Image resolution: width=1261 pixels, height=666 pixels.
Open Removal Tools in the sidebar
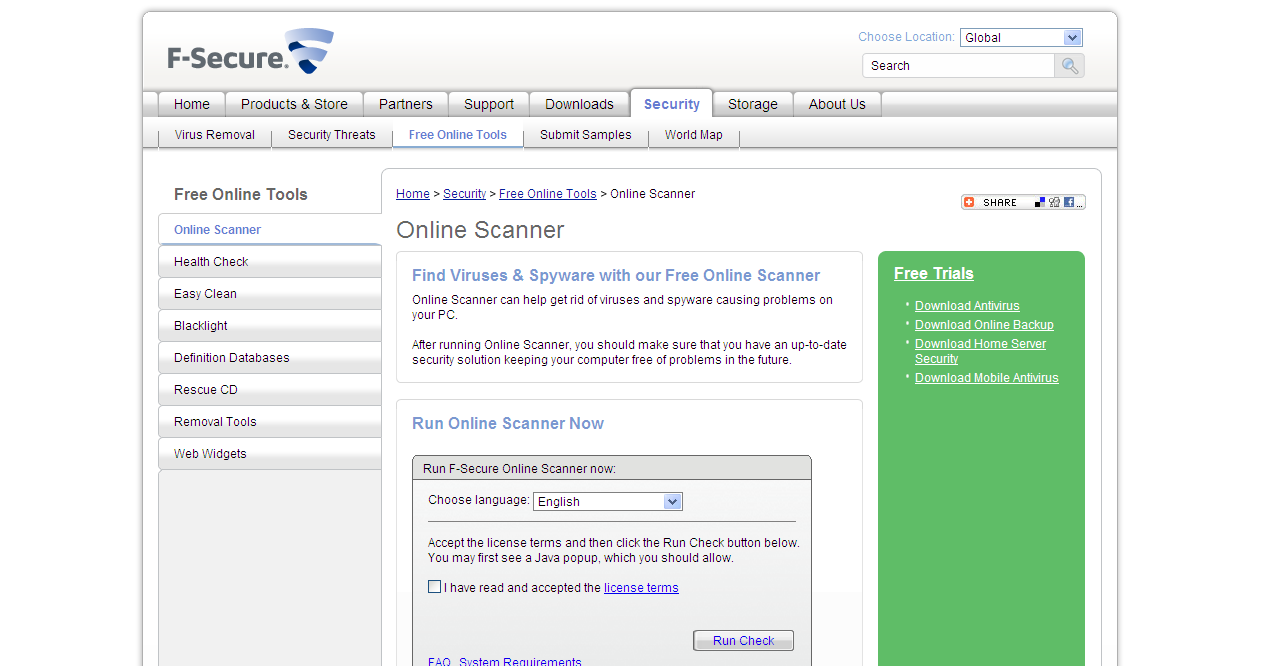click(x=270, y=422)
